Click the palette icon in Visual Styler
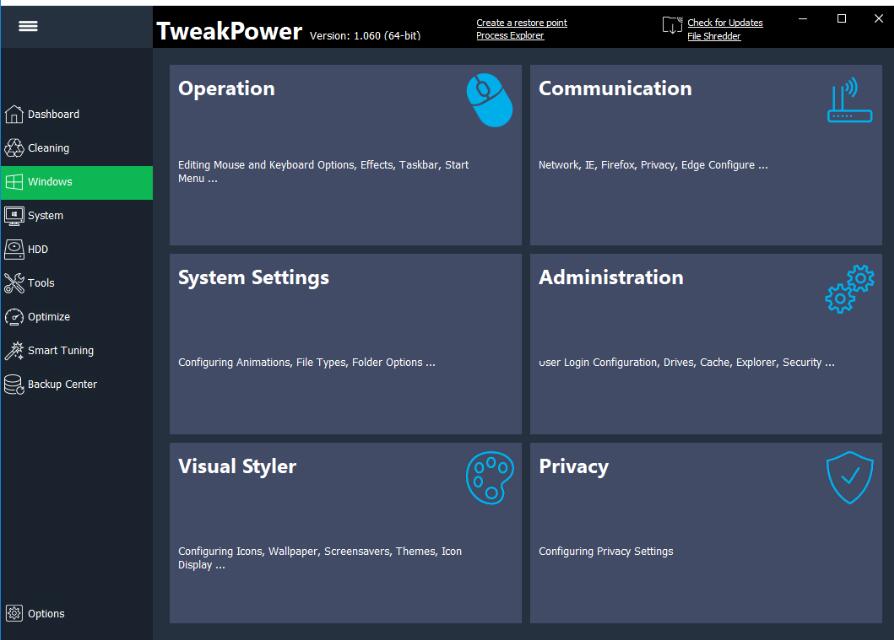The height and width of the screenshot is (640, 894). [x=489, y=478]
